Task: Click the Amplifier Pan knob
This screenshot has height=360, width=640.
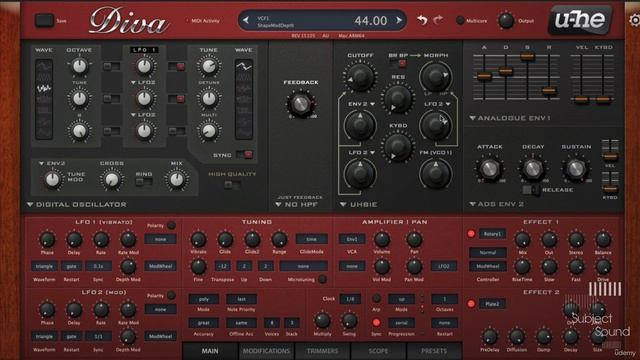Action: coord(414,240)
